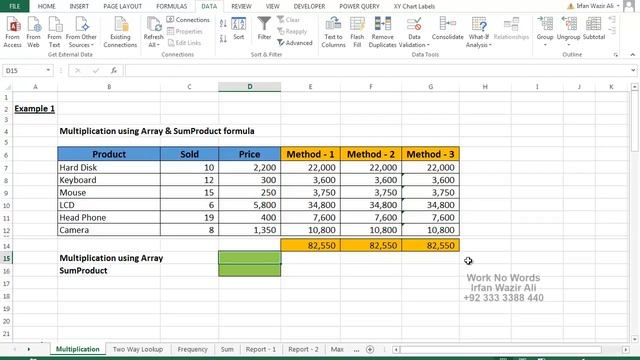Click the Insert Function fx button

114,70
